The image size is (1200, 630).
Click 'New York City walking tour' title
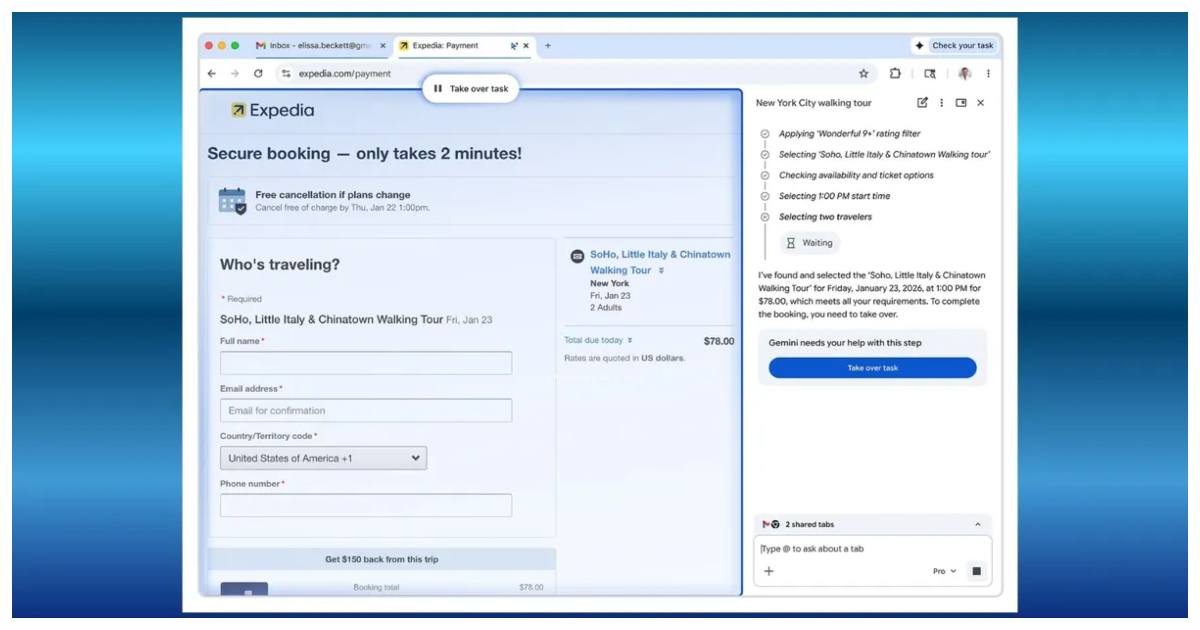click(813, 103)
